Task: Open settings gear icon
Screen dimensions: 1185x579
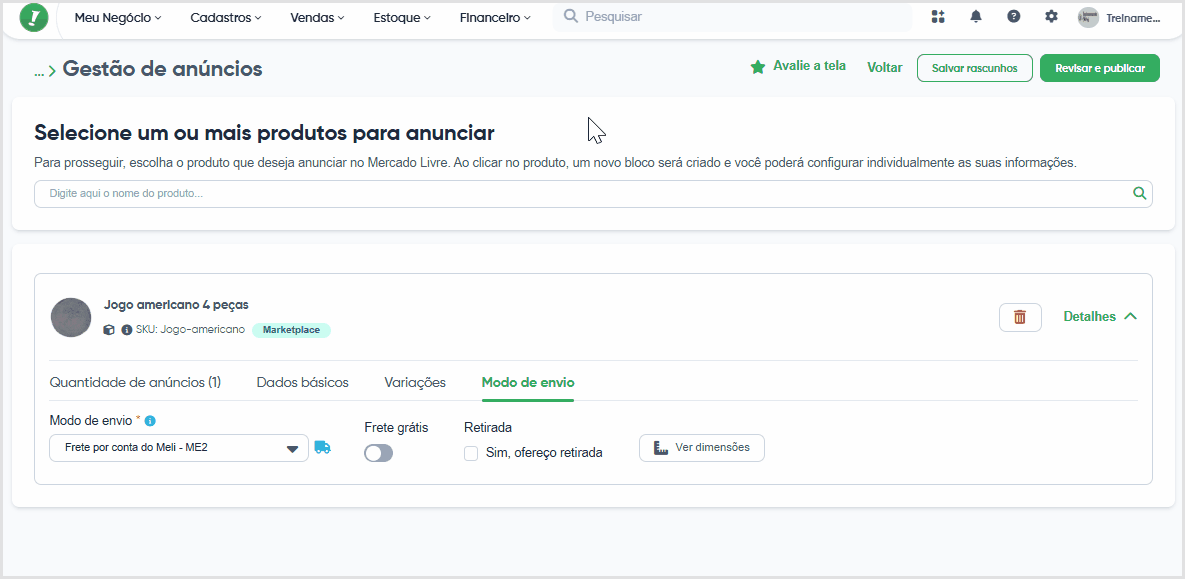Action: pos(1051,17)
